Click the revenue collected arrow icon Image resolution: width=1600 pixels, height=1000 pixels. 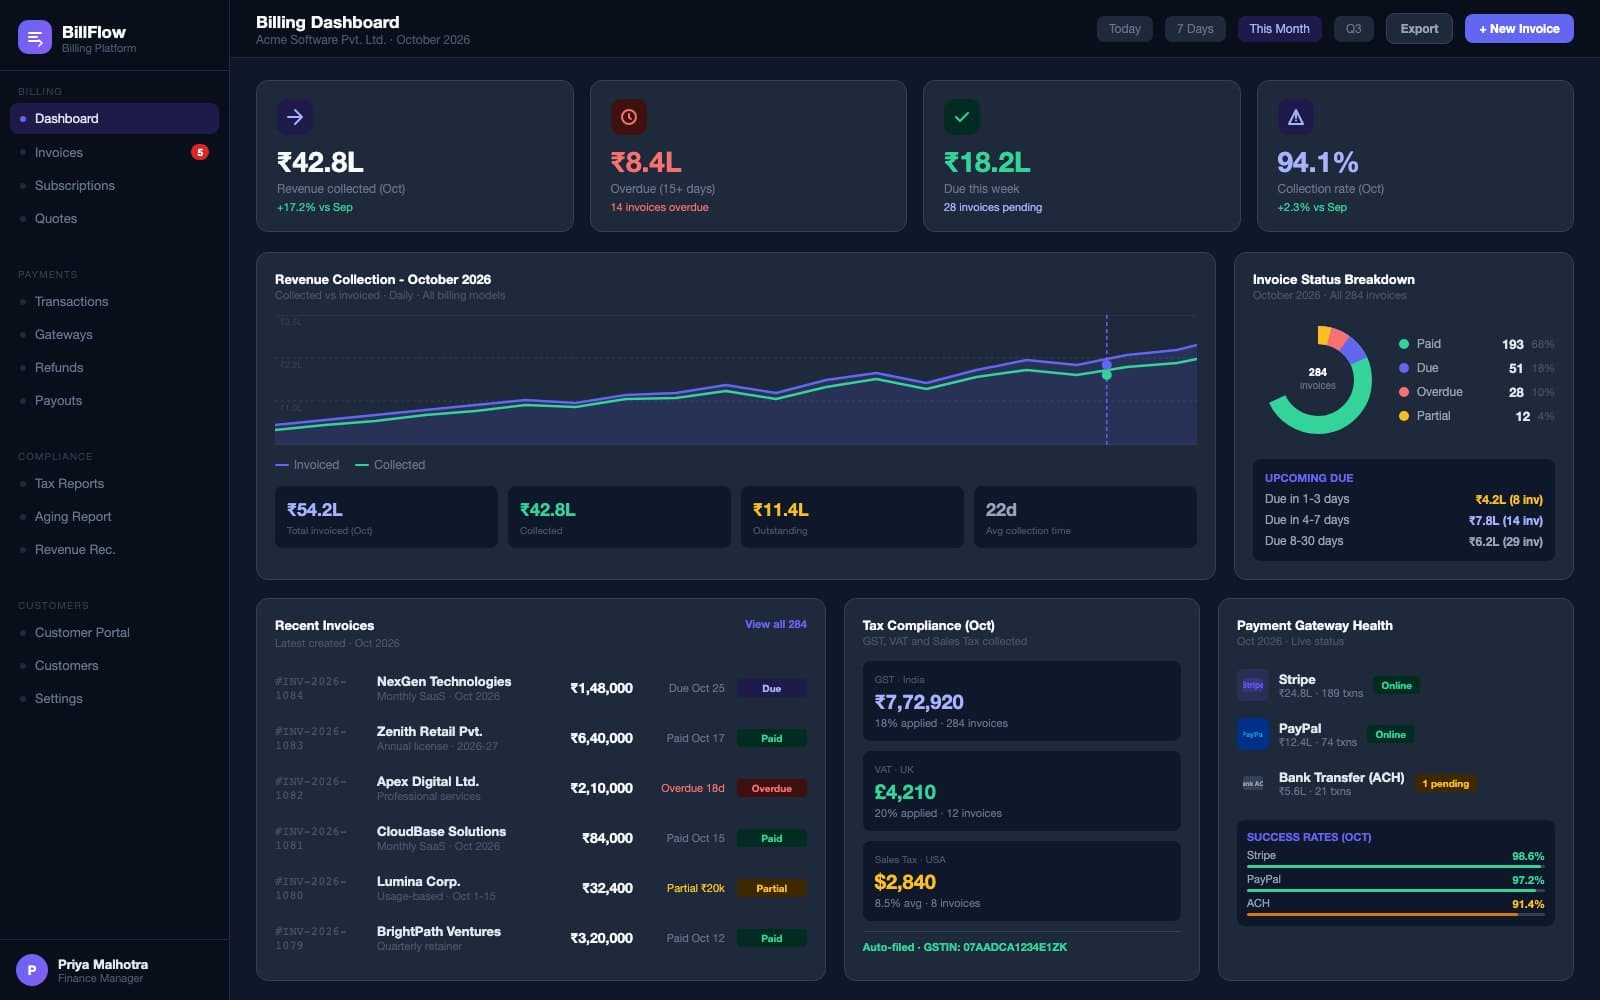[295, 117]
